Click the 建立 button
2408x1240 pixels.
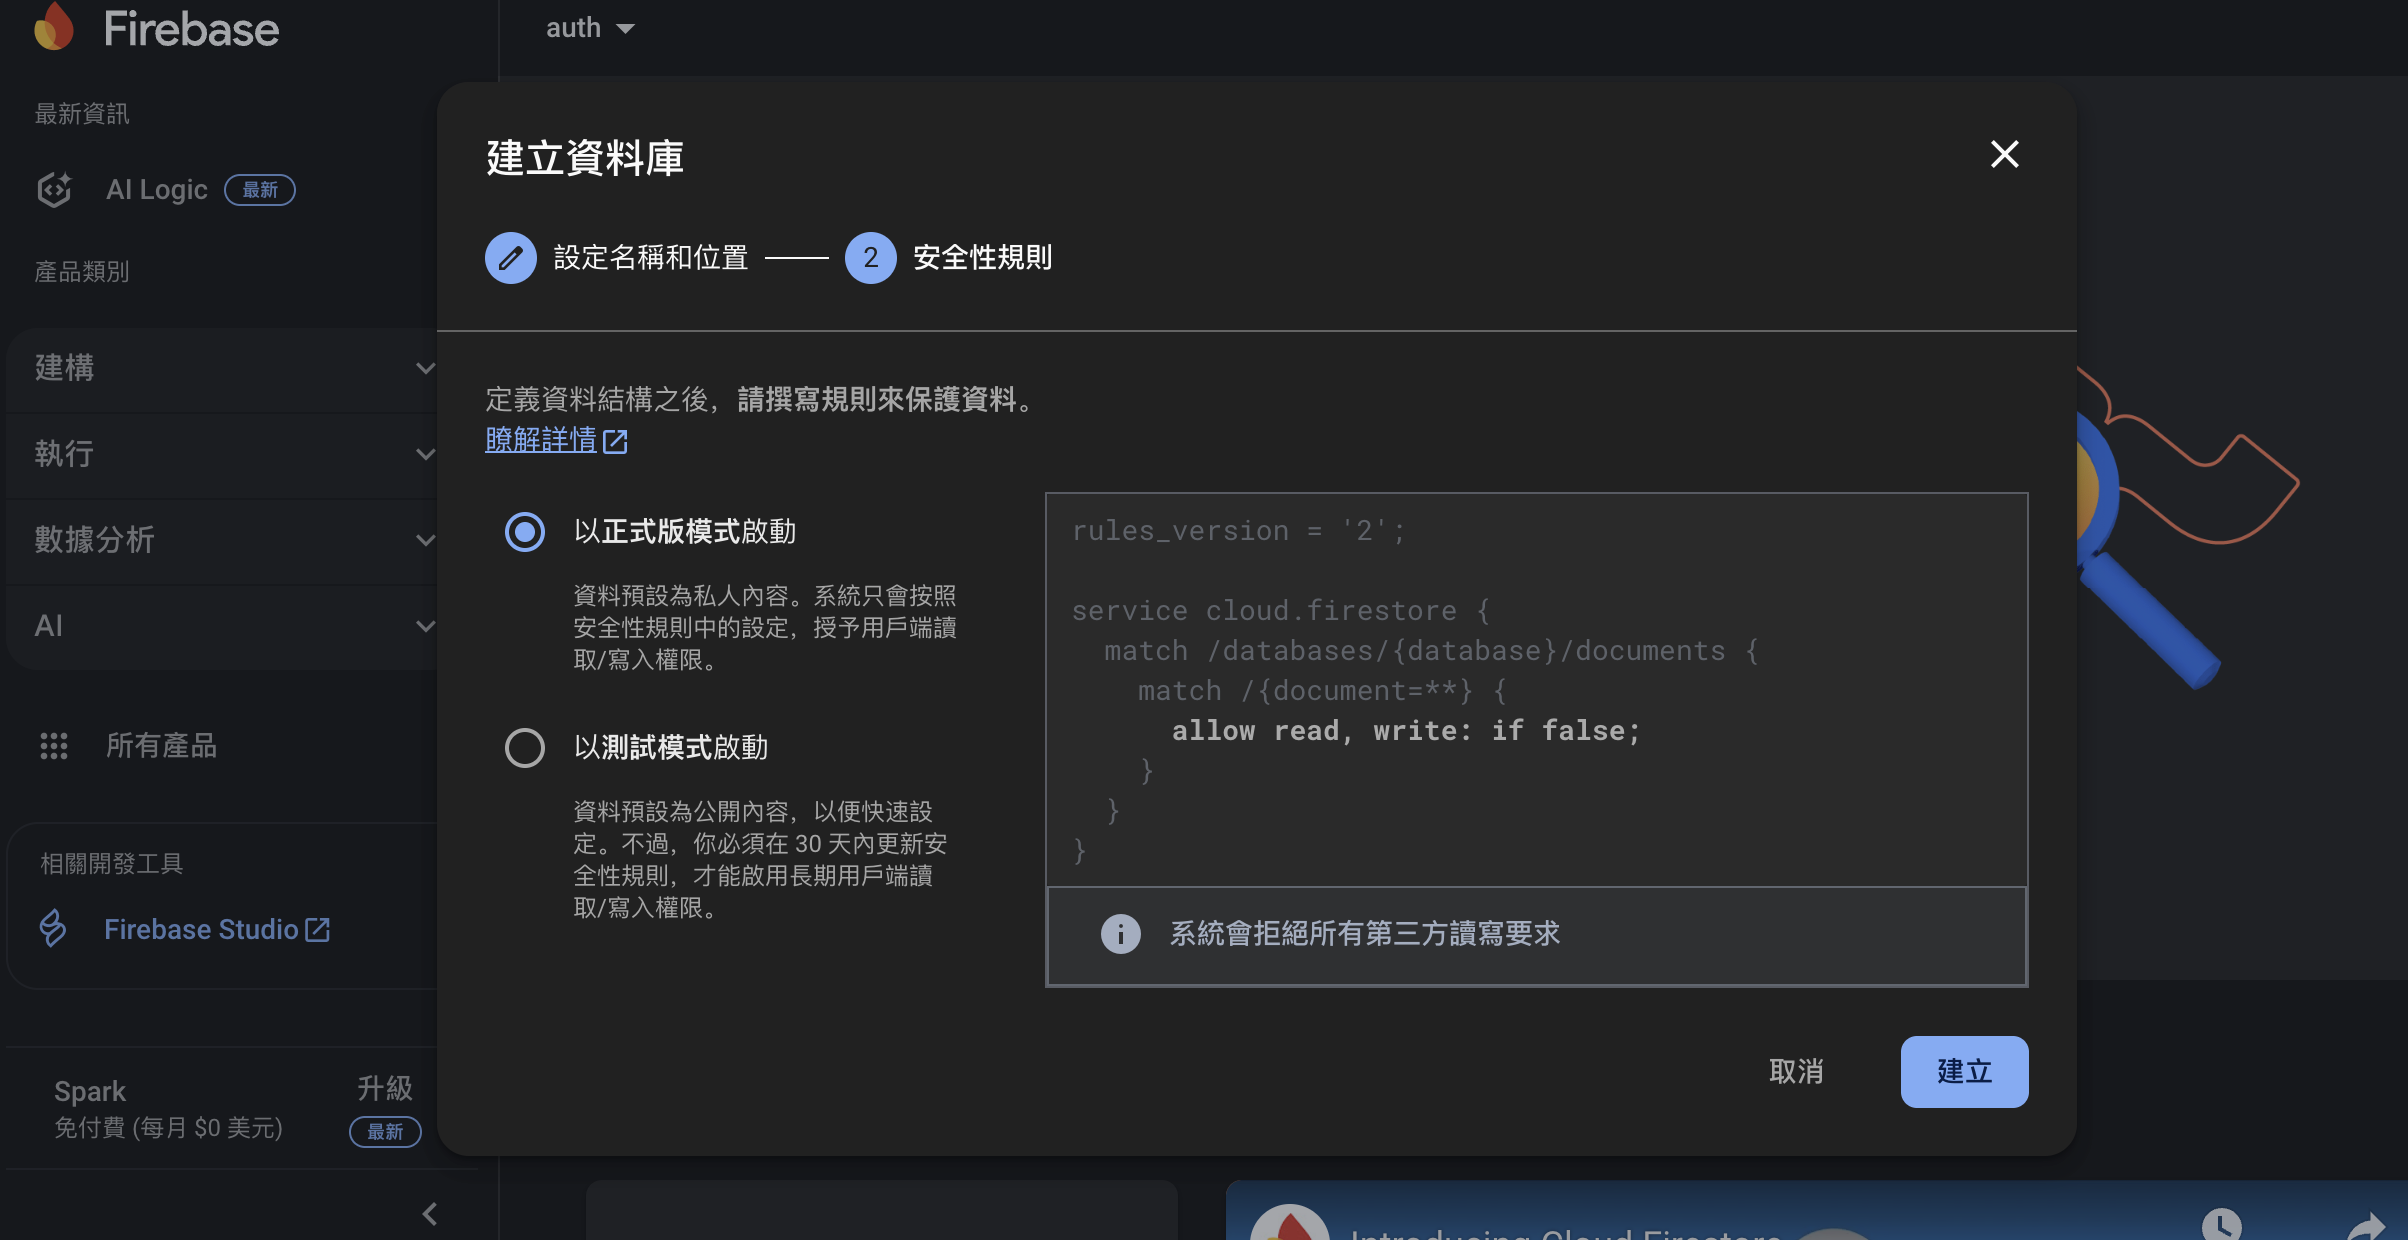(1964, 1072)
